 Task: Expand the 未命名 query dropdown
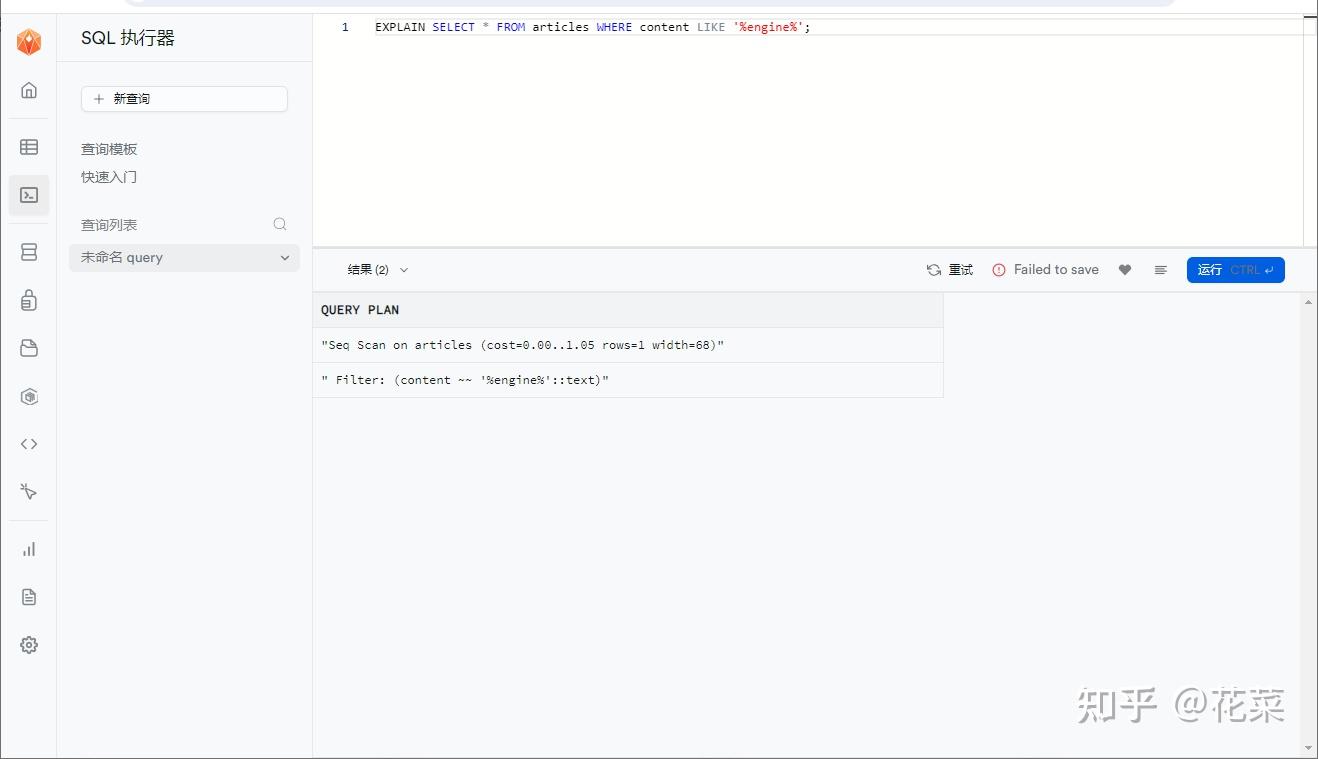click(x=285, y=257)
